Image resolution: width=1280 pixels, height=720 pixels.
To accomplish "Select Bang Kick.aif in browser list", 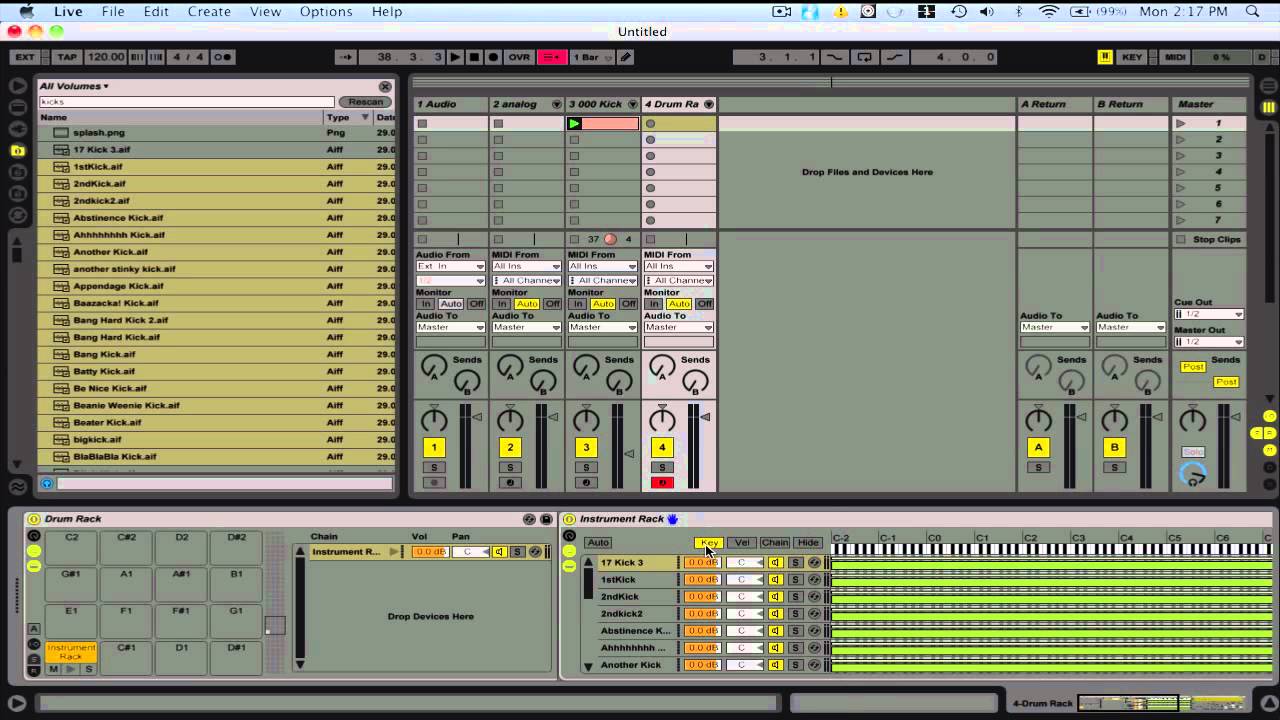I will [x=104, y=354].
